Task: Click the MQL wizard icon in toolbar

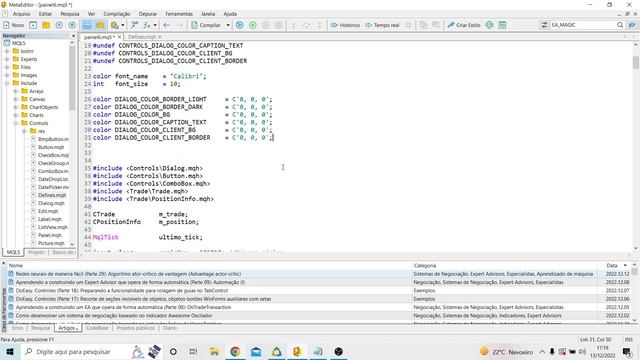Action: coord(134,25)
